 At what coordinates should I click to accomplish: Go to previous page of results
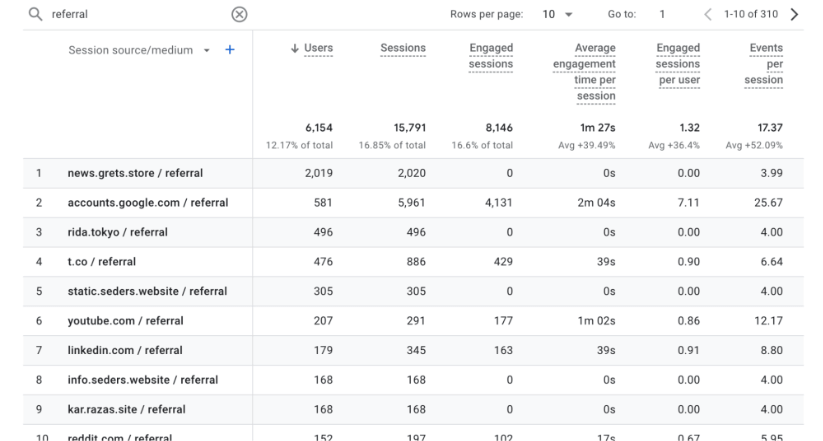pos(708,14)
